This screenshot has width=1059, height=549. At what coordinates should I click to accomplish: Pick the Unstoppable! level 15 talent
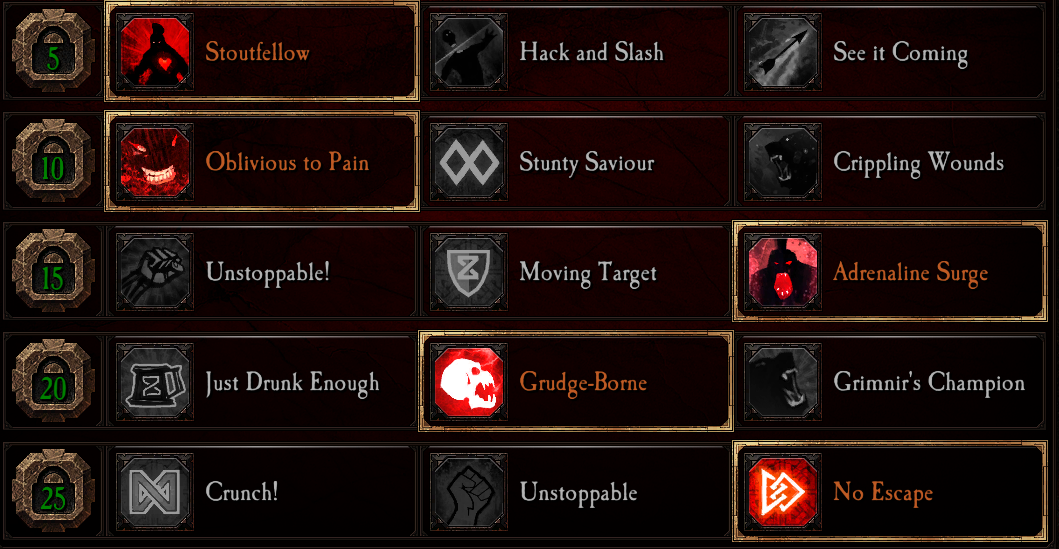262,271
